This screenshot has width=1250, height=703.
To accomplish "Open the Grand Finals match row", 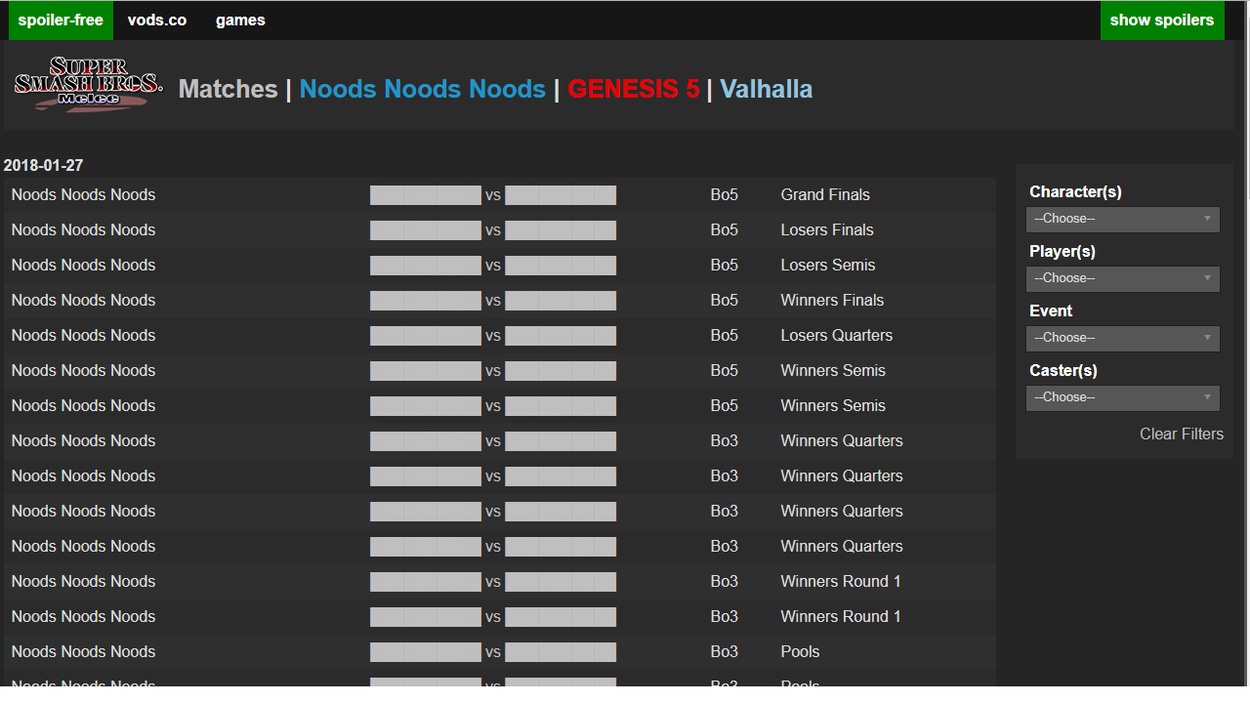I will pos(499,195).
